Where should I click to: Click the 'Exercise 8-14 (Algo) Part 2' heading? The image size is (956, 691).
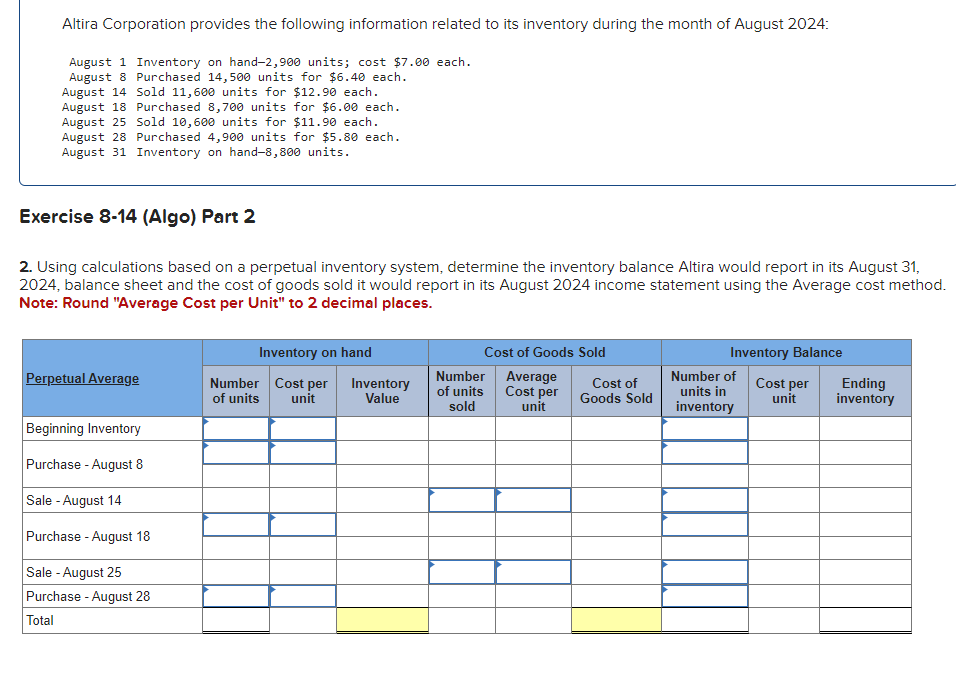pos(137,217)
